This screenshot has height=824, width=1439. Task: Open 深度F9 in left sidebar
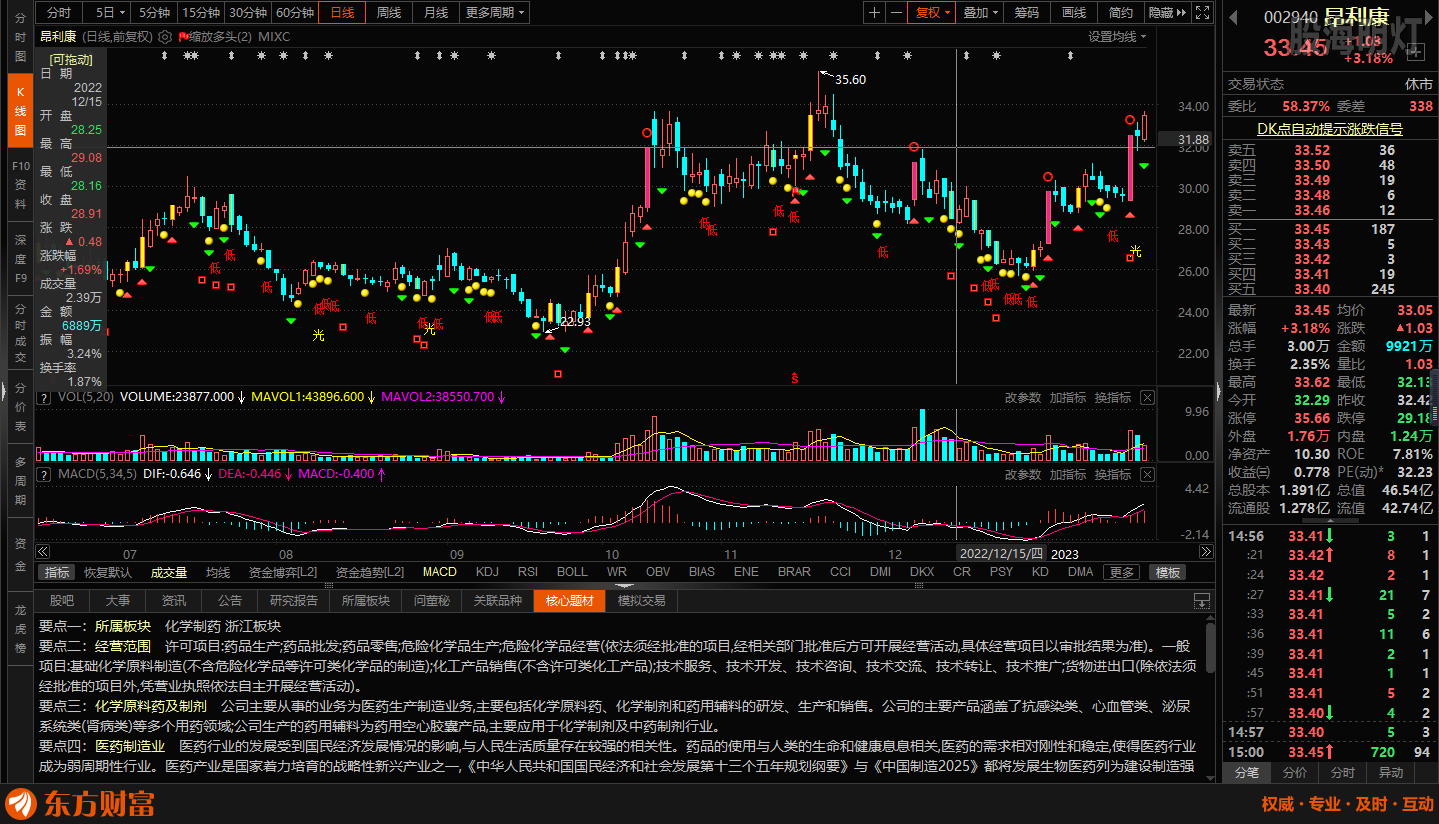[20, 259]
